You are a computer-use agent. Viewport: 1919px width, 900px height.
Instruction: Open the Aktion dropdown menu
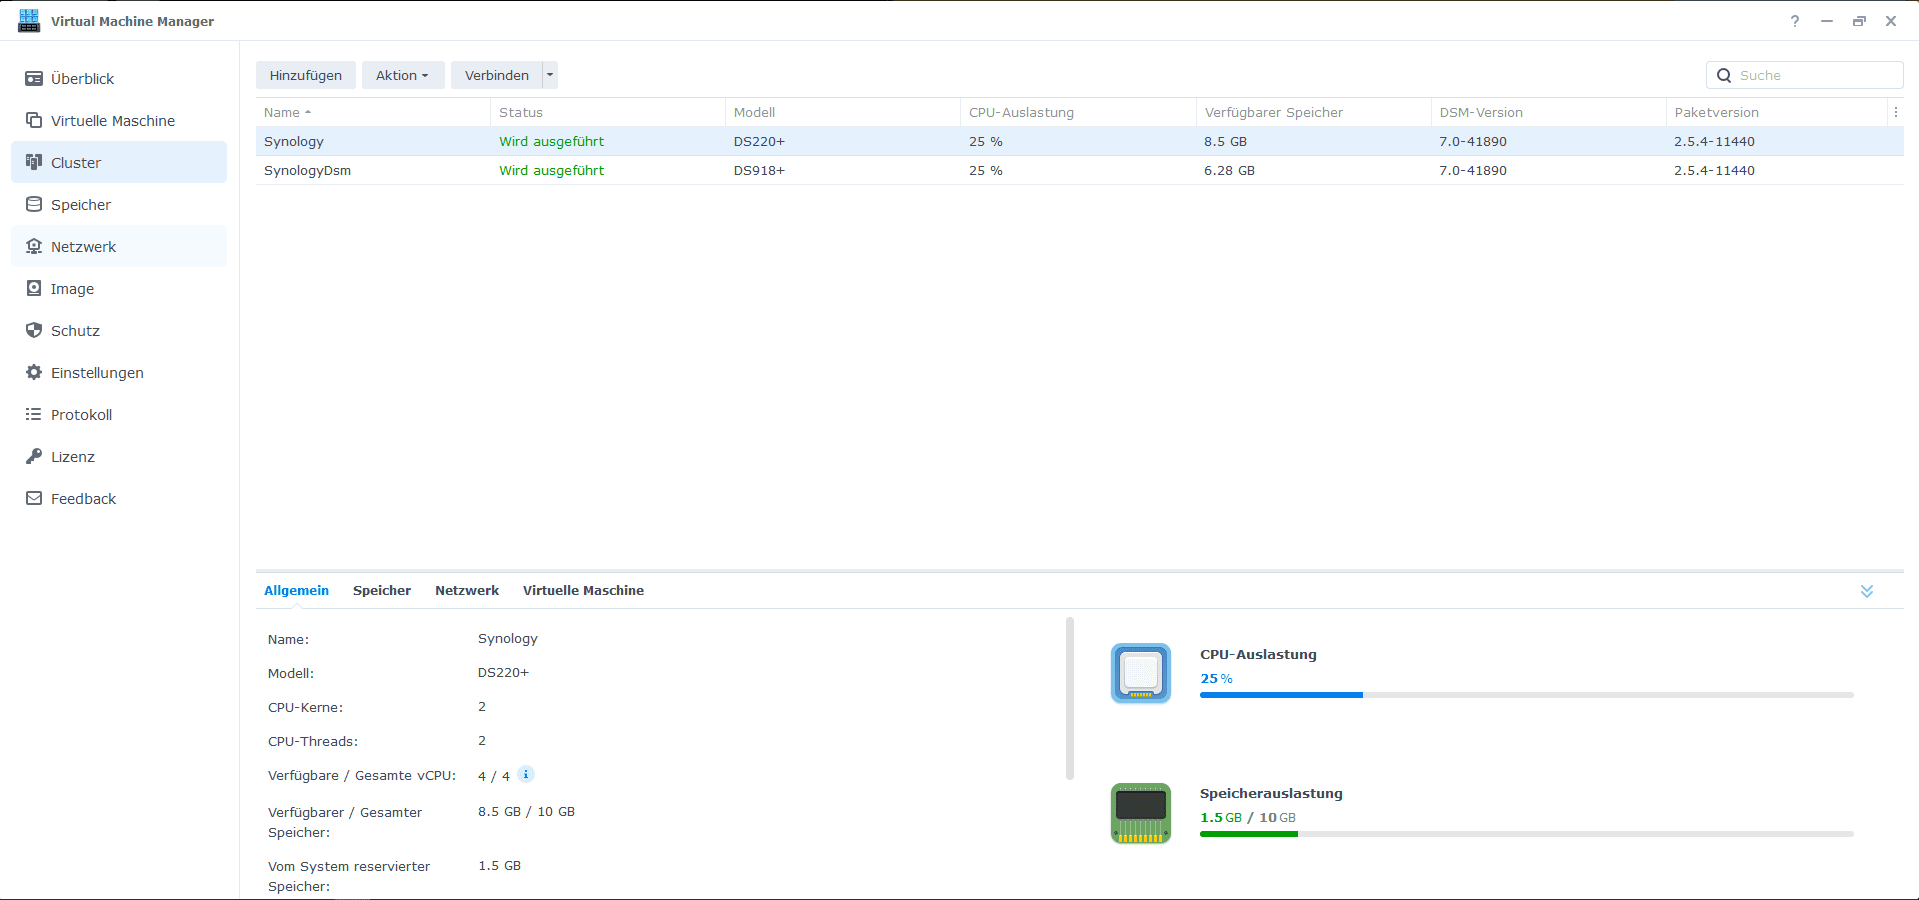point(402,75)
